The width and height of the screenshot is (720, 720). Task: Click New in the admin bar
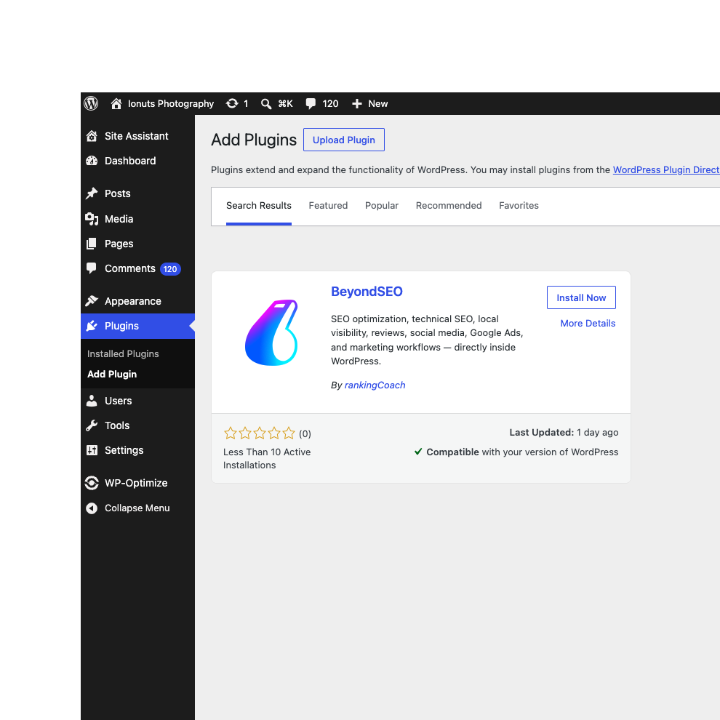(x=378, y=104)
